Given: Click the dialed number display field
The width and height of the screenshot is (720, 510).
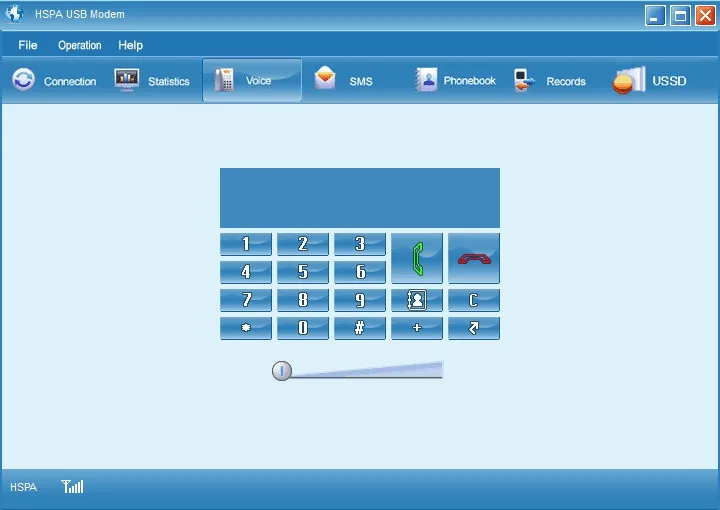Looking at the screenshot, I should [x=360, y=197].
